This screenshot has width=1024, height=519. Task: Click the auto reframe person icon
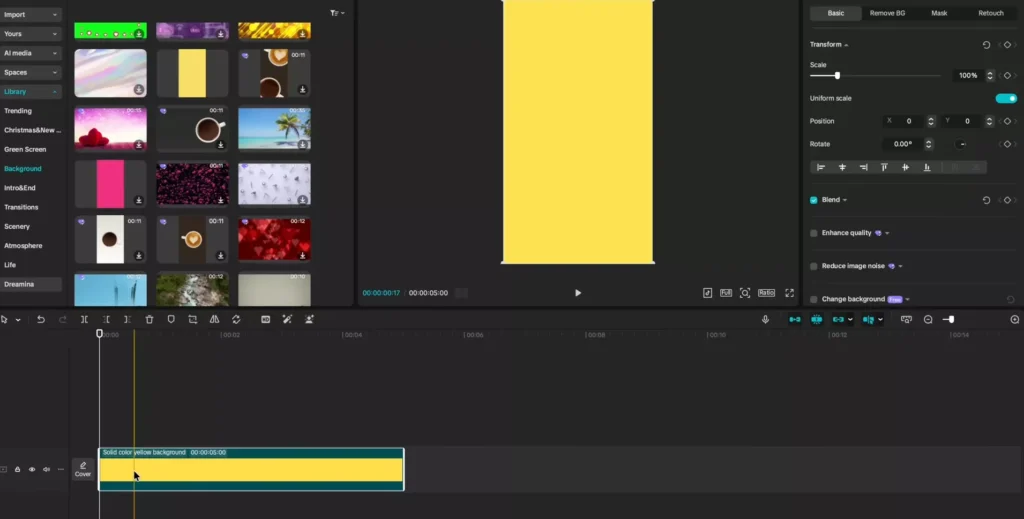coord(309,319)
